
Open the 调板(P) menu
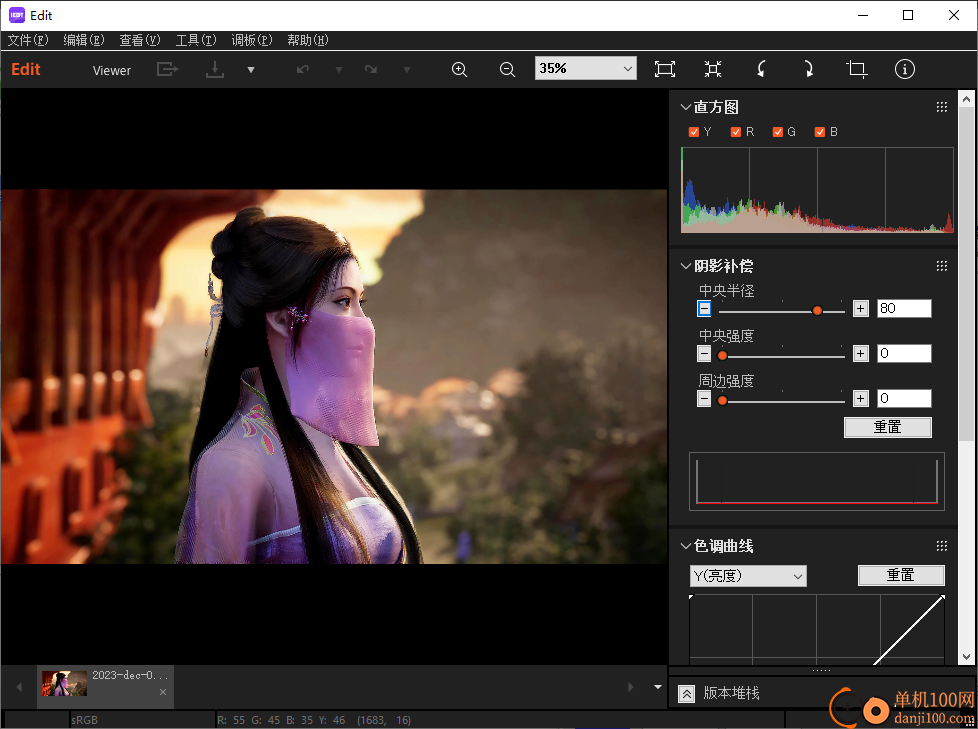[252, 41]
